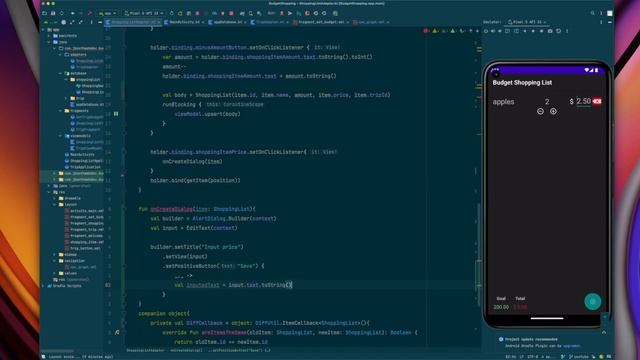Click the minus button under the apples amount
Viewport: 640px width, 360px height.
540,111
